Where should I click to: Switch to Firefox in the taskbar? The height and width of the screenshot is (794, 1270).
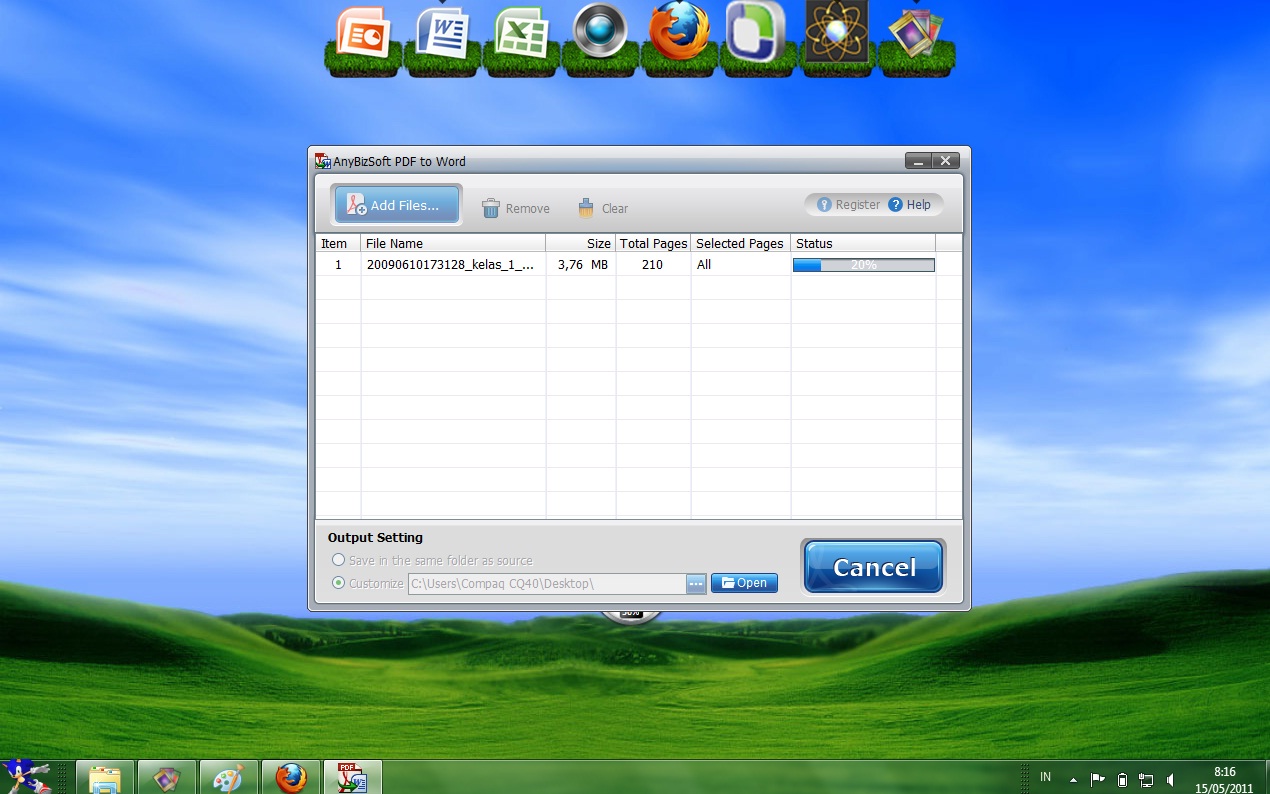pos(291,778)
